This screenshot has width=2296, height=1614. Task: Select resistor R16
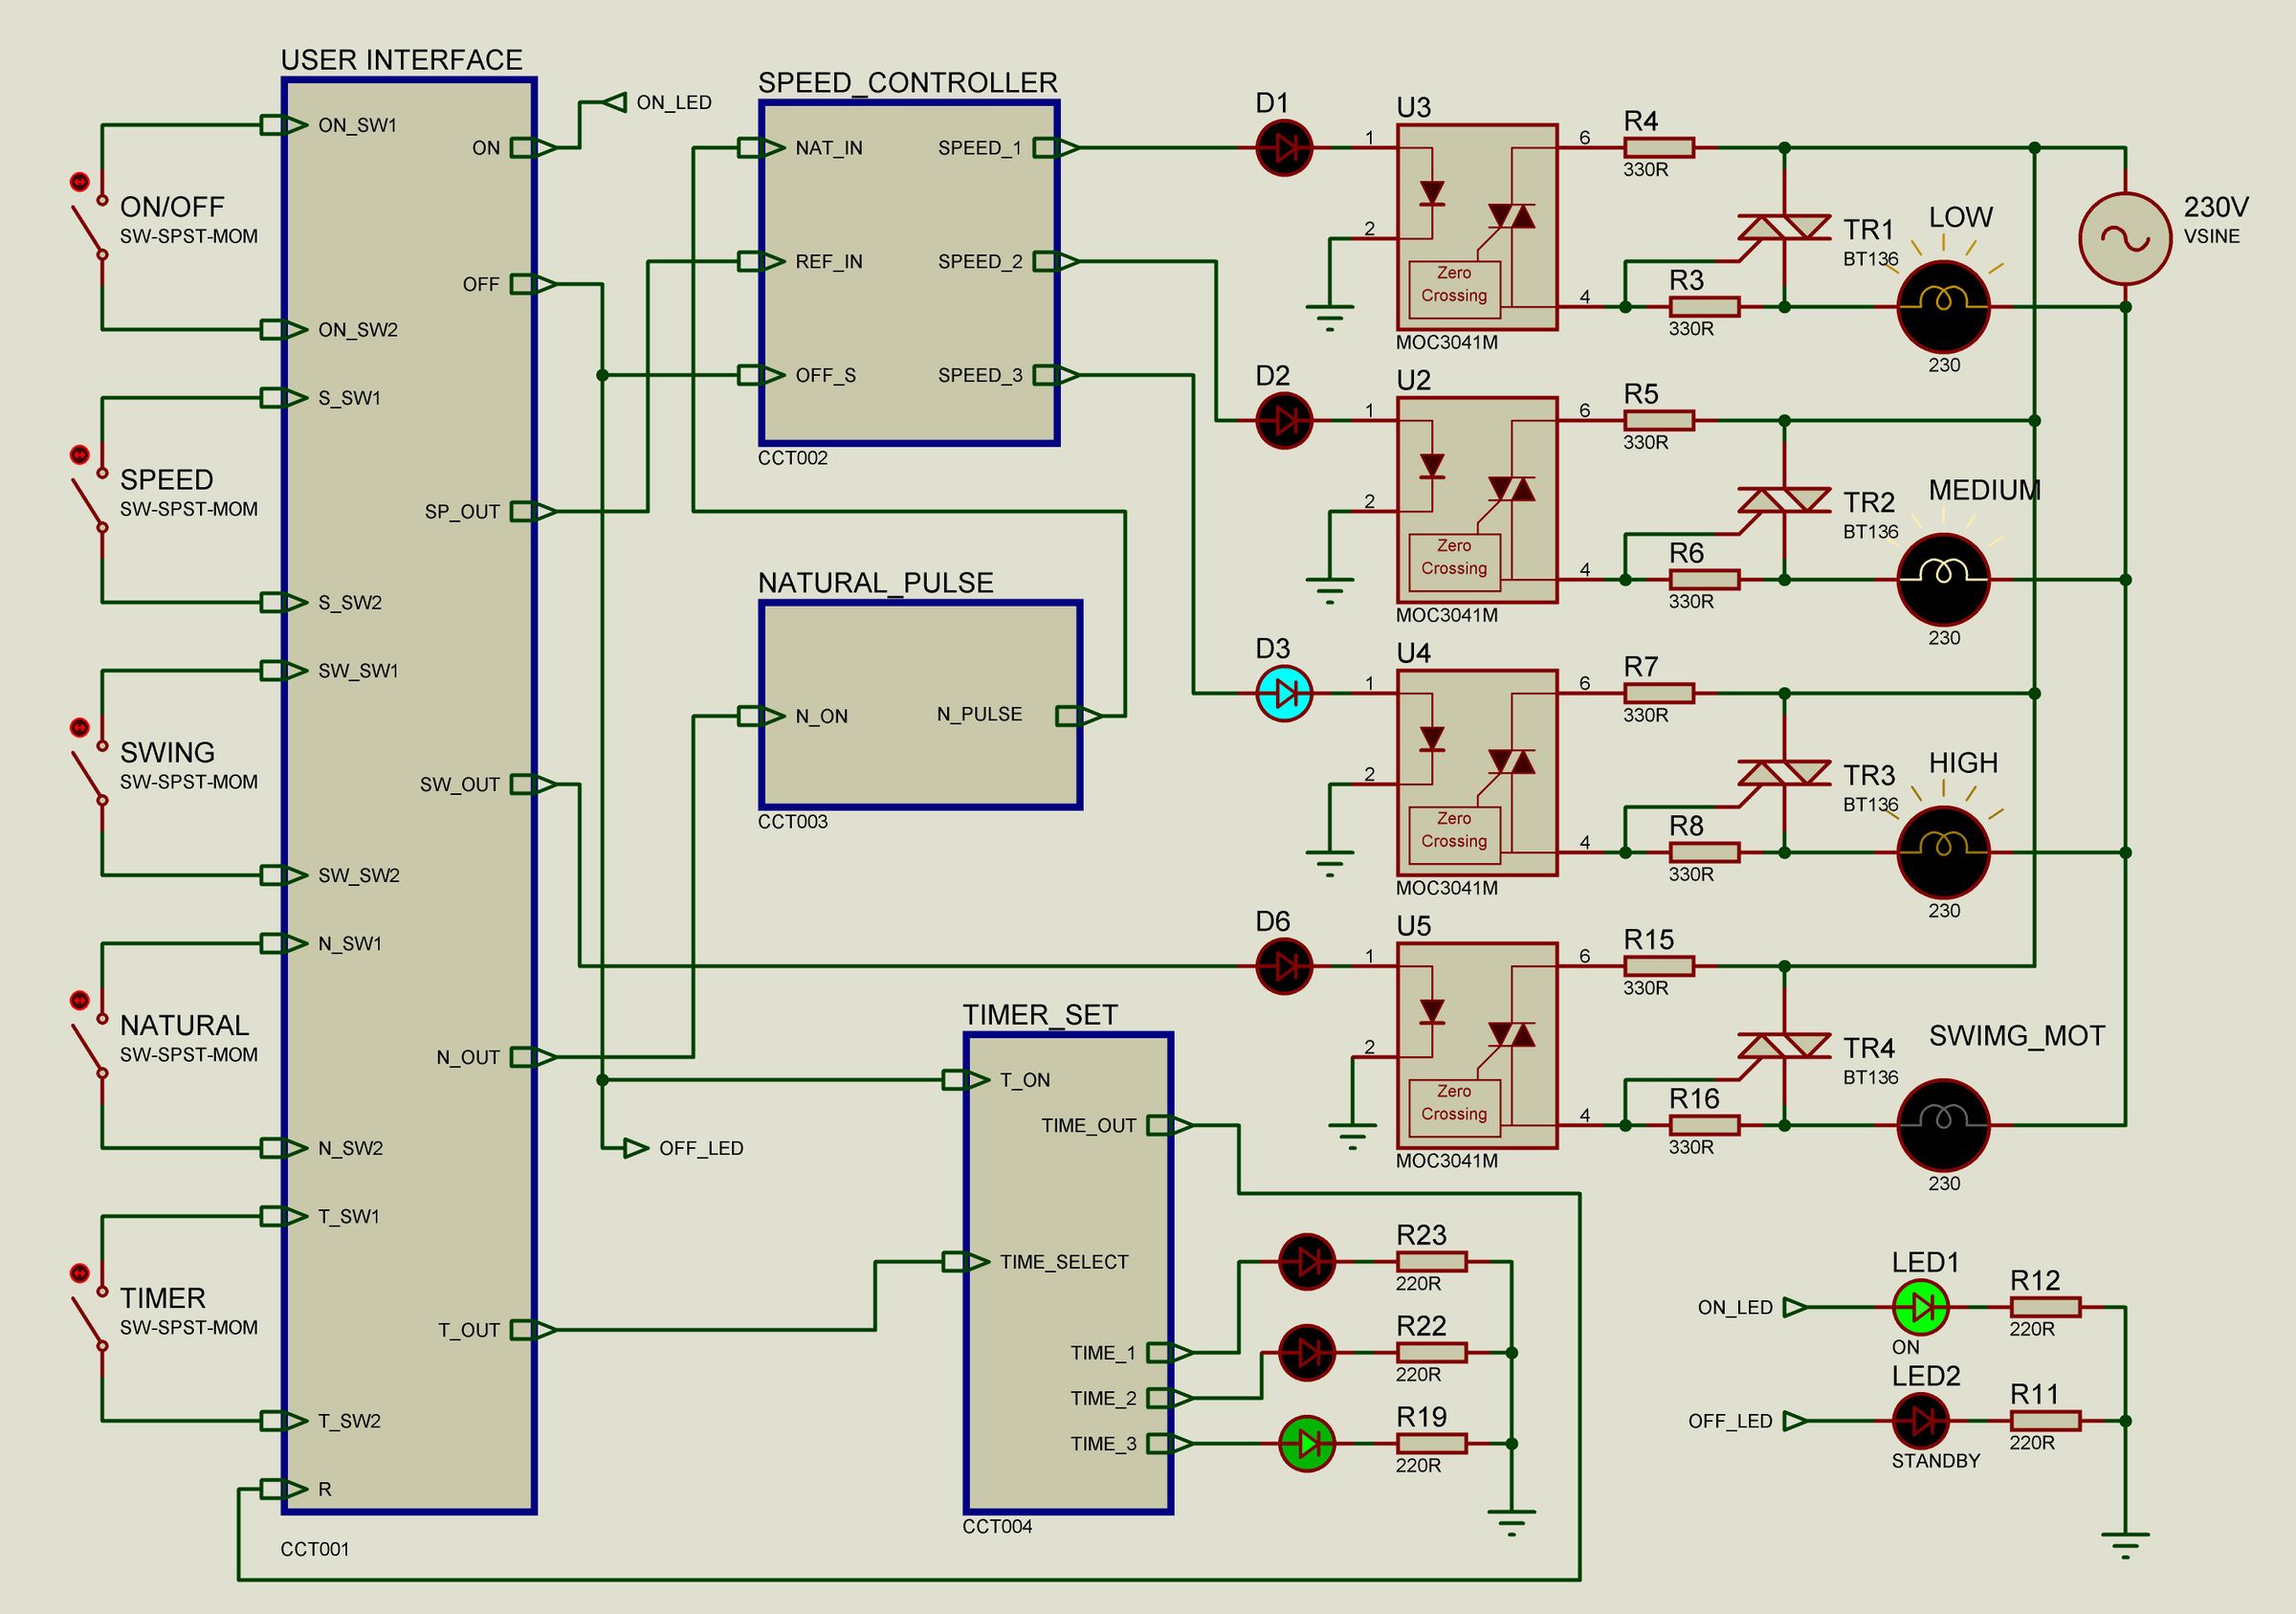tap(1705, 1125)
